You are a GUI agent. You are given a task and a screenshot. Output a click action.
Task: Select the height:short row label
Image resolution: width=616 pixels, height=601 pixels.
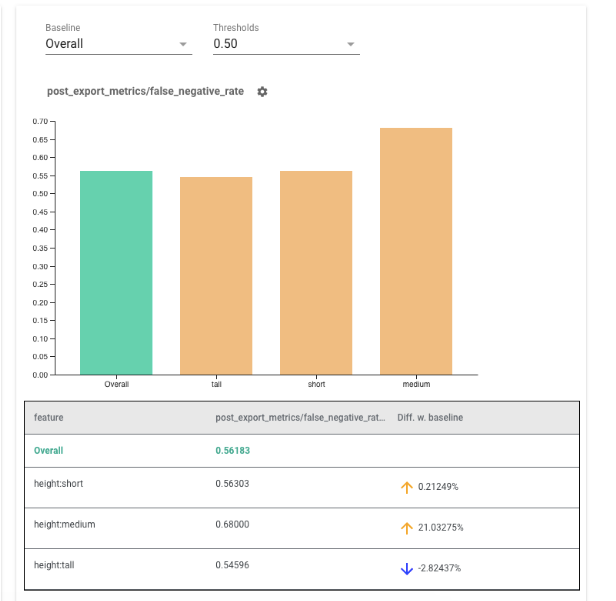[x=59, y=484]
